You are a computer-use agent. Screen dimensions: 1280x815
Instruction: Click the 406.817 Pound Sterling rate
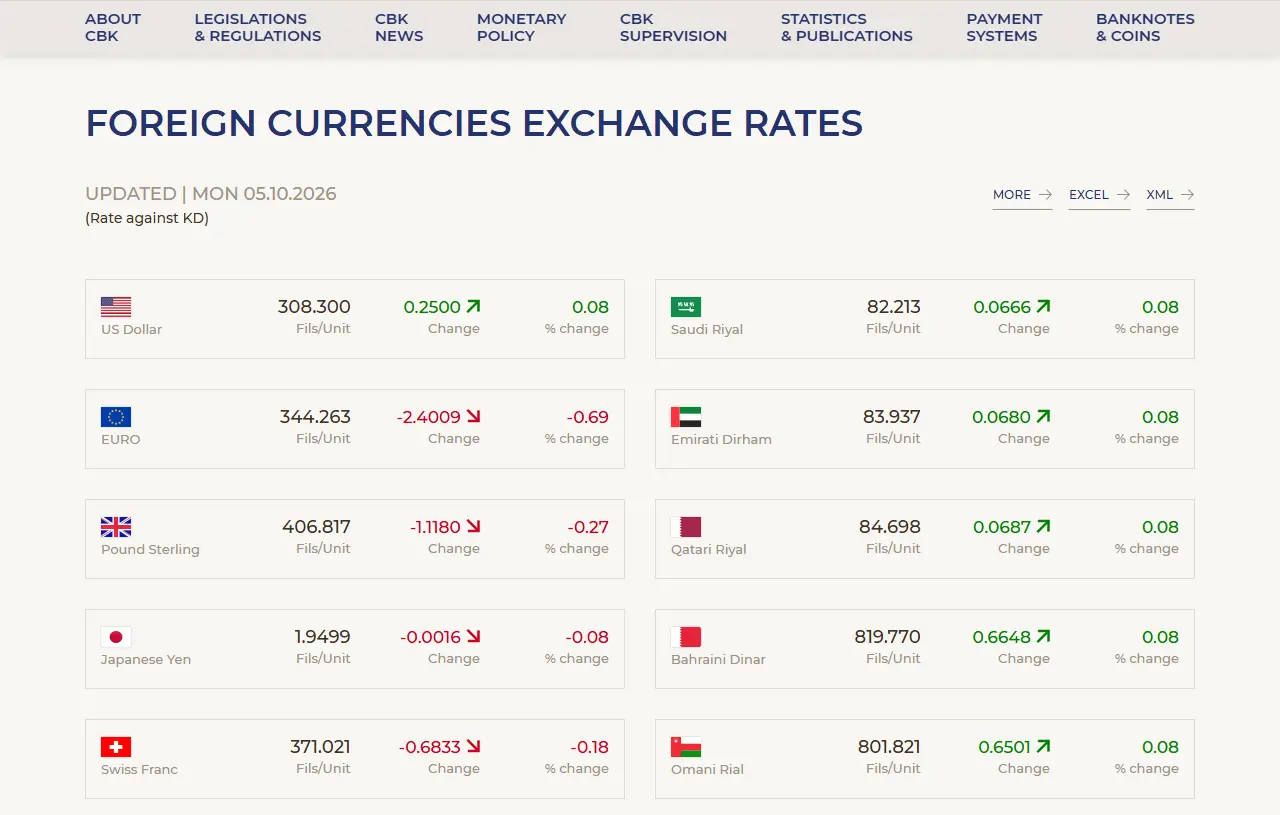pyautogui.click(x=316, y=527)
